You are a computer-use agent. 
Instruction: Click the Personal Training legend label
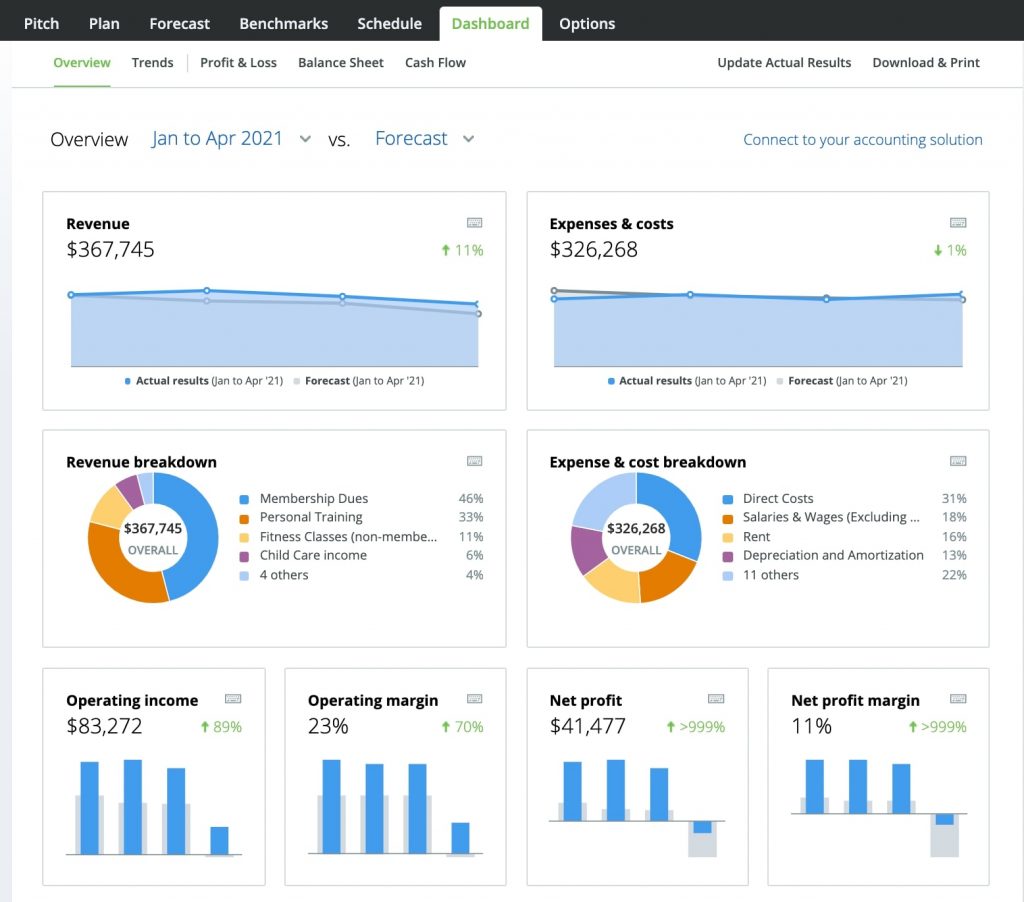pos(311,517)
